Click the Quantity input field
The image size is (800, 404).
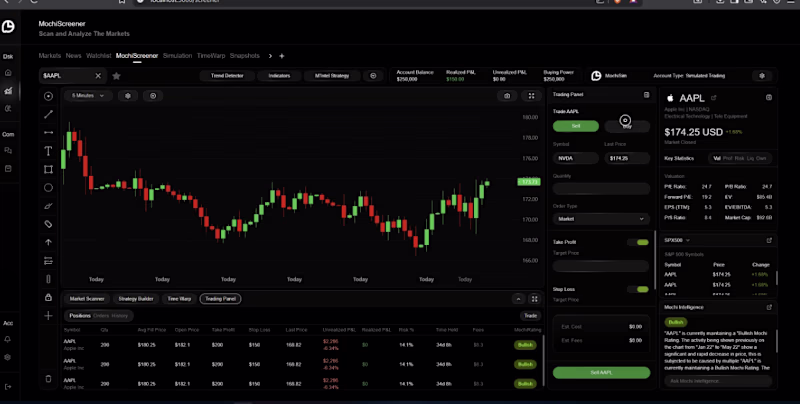point(601,189)
